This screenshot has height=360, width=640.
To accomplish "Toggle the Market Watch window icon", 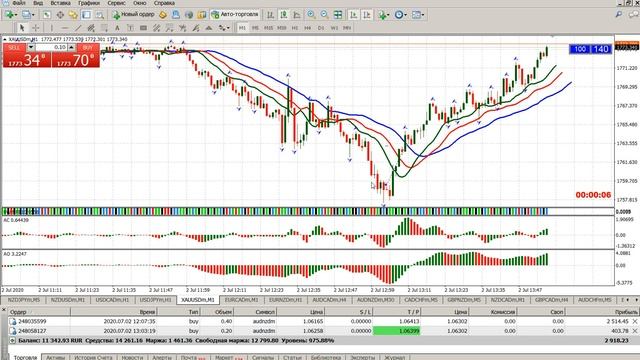I will pos(47,15).
